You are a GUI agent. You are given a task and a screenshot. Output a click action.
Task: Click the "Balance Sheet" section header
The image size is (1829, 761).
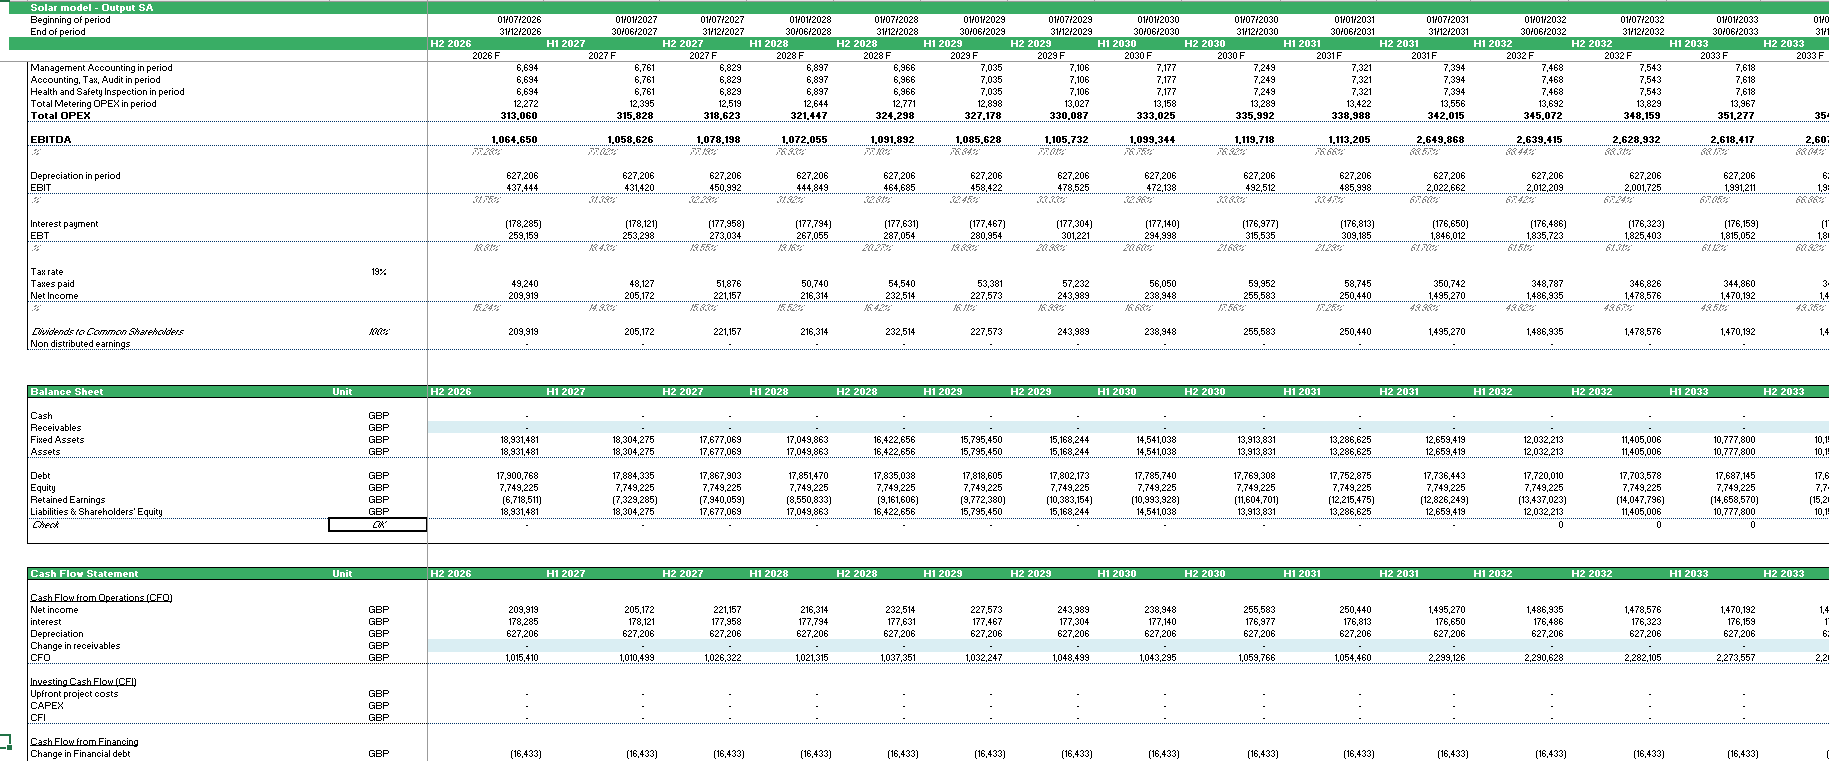(66, 392)
